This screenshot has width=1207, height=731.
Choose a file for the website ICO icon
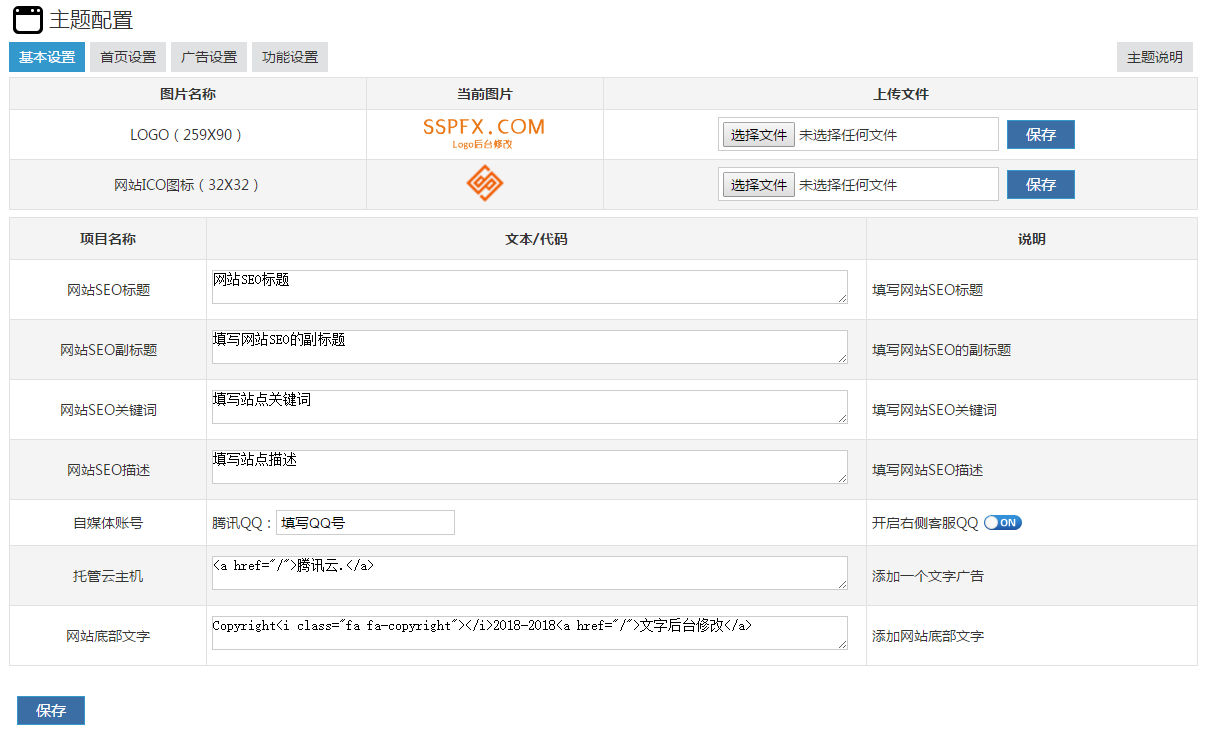tap(759, 185)
